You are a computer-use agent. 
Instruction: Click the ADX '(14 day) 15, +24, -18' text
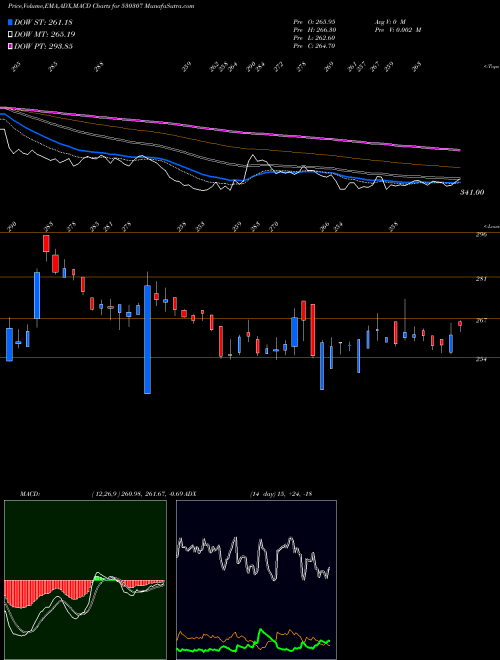(x=281, y=494)
